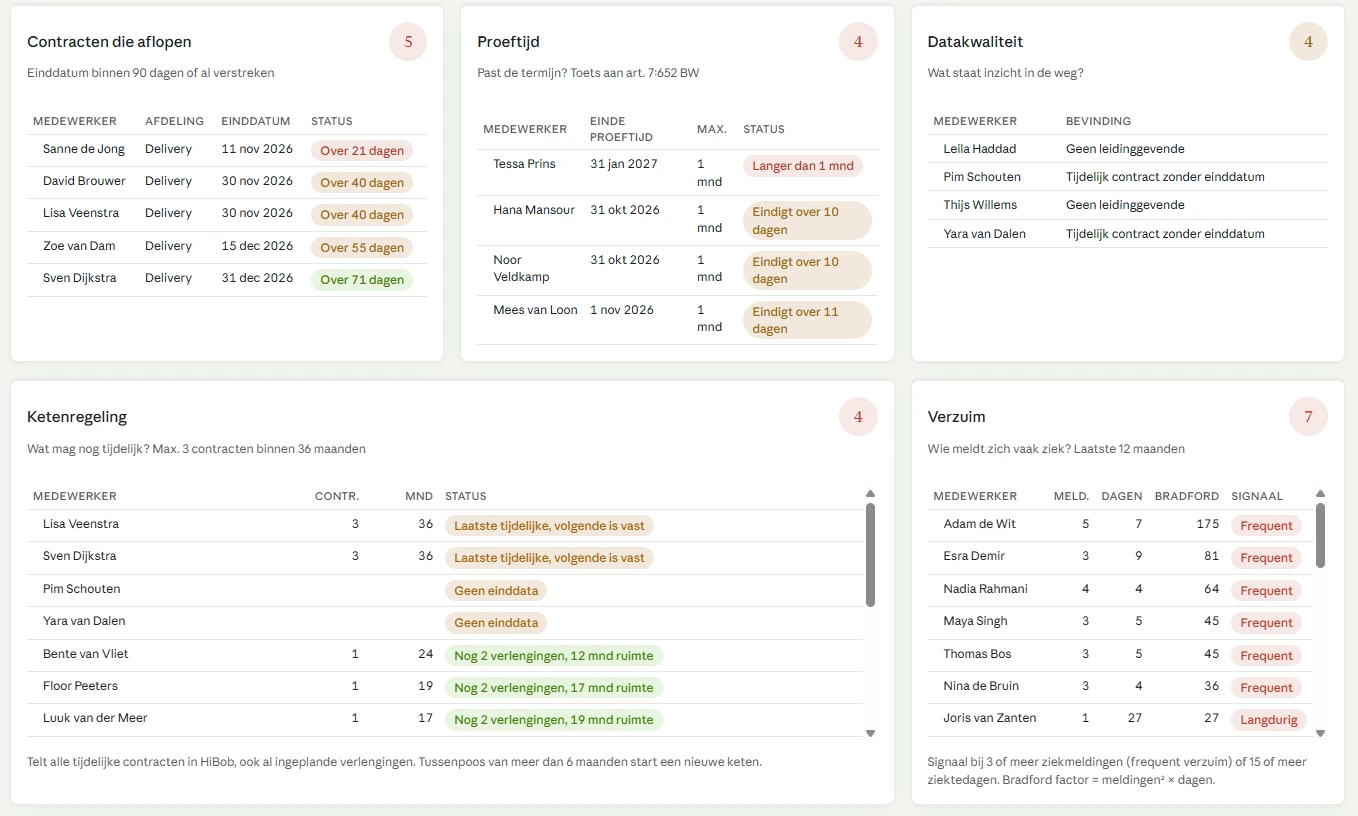The width and height of the screenshot is (1358, 816).
Task: Click the count badge 4 on the Ketenregeling card
Action: click(x=858, y=417)
